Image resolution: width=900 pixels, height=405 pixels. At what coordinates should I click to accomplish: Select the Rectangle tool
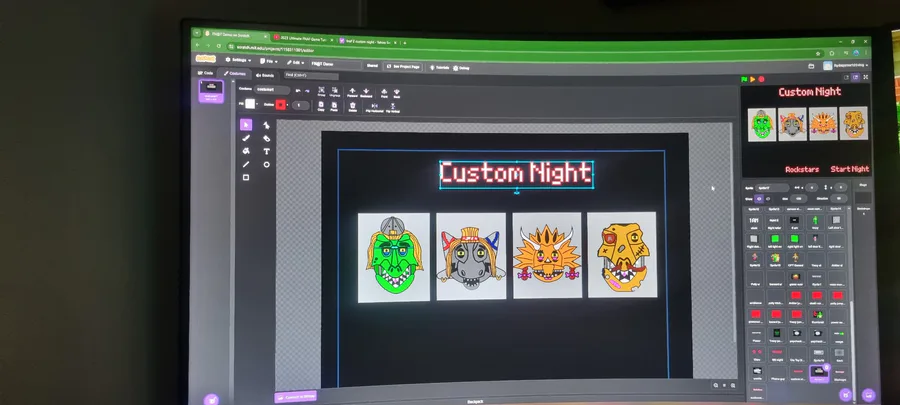pos(246,178)
